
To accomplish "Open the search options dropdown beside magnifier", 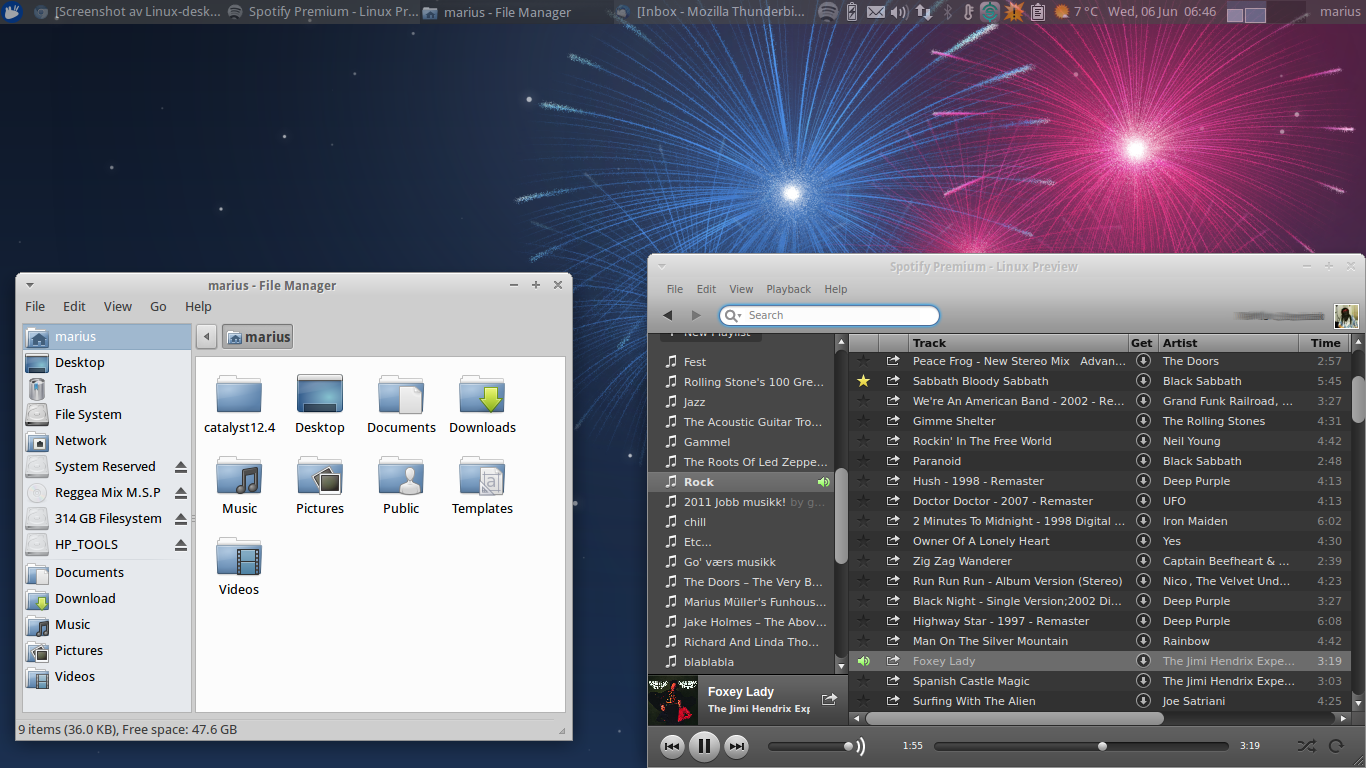I will point(733,316).
